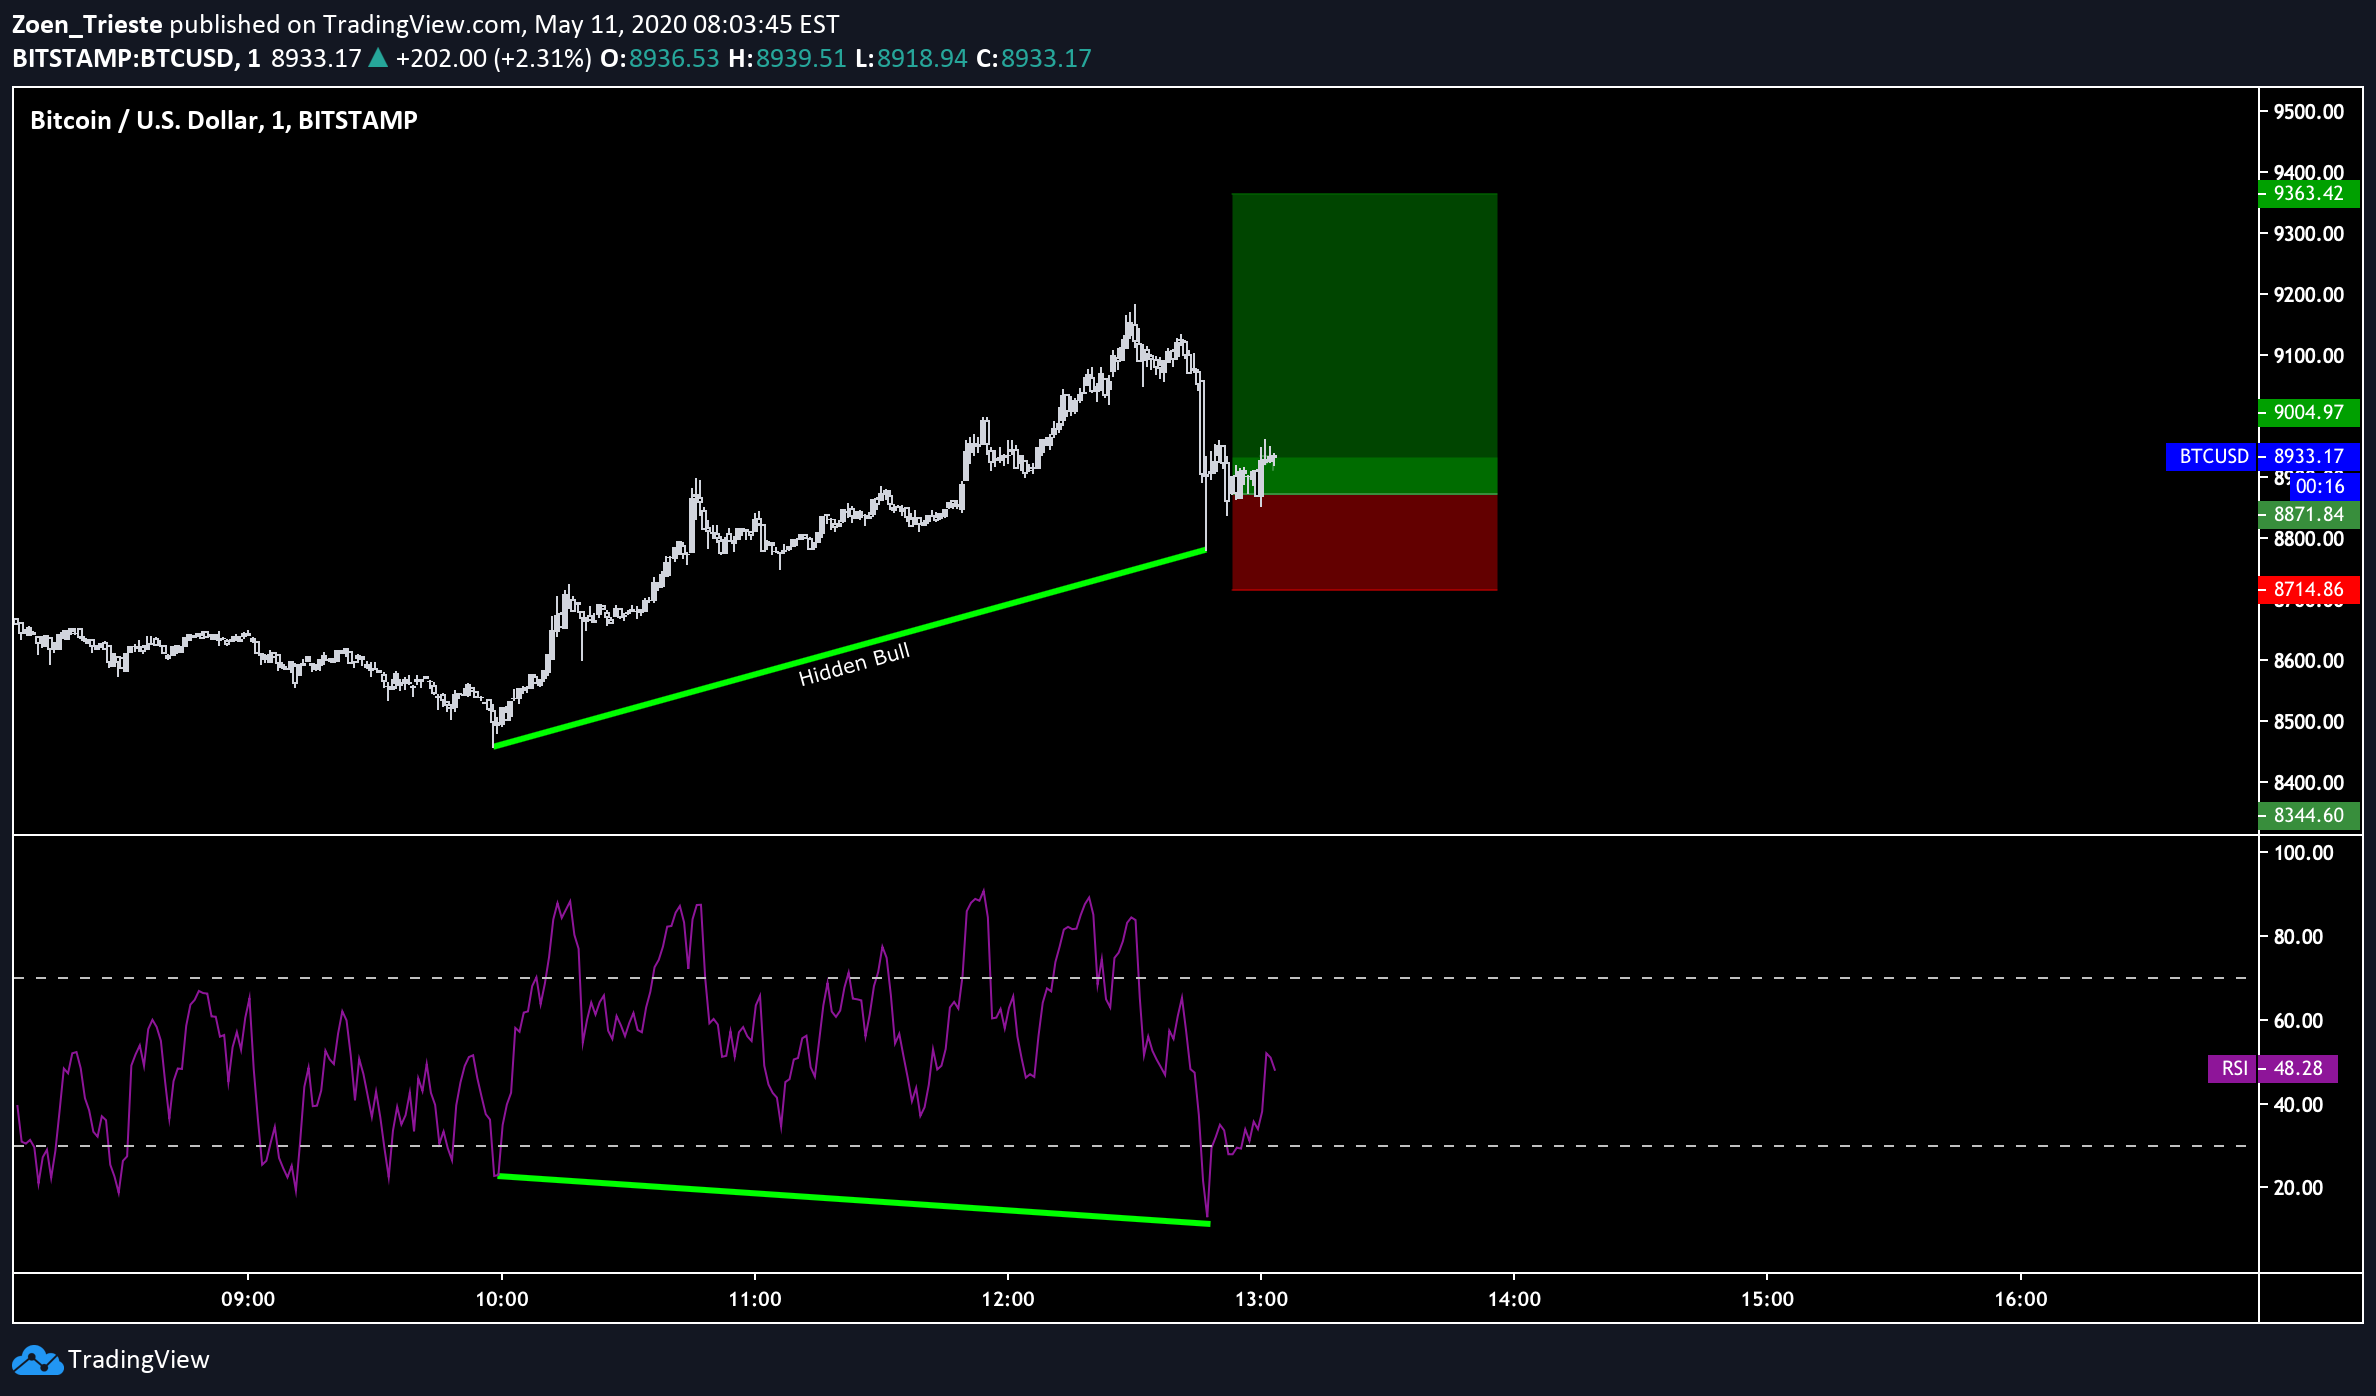Click the green RSI divergence trendline
The height and width of the screenshot is (1396, 2376).
[854, 1199]
